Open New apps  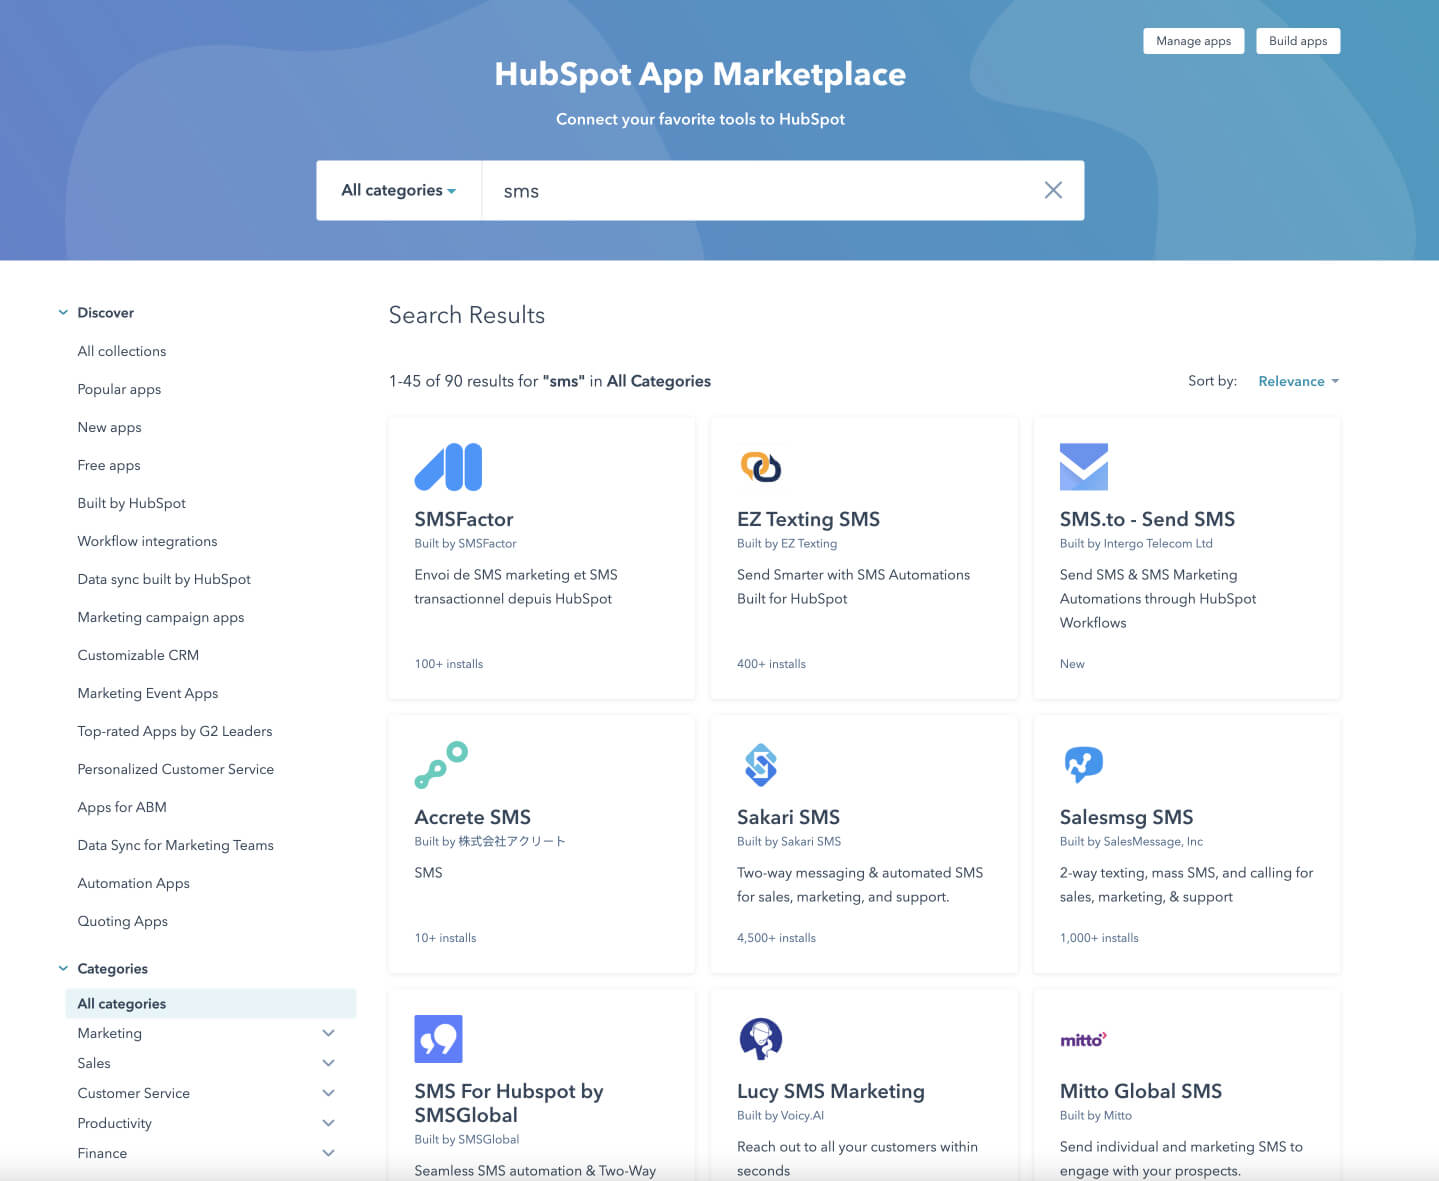tap(109, 427)
